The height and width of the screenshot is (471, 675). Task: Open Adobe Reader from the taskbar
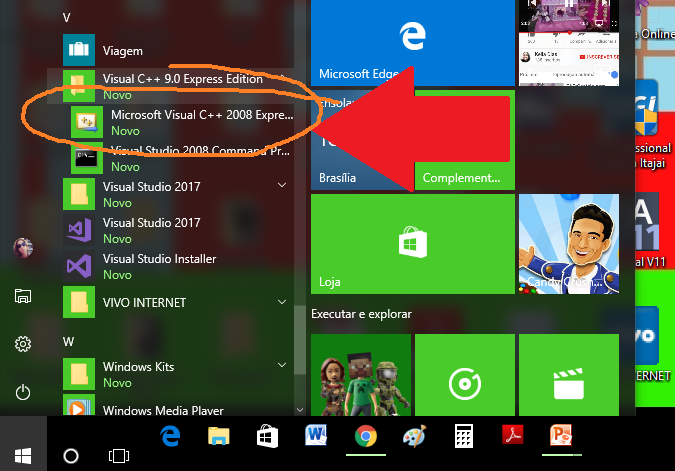511,437
